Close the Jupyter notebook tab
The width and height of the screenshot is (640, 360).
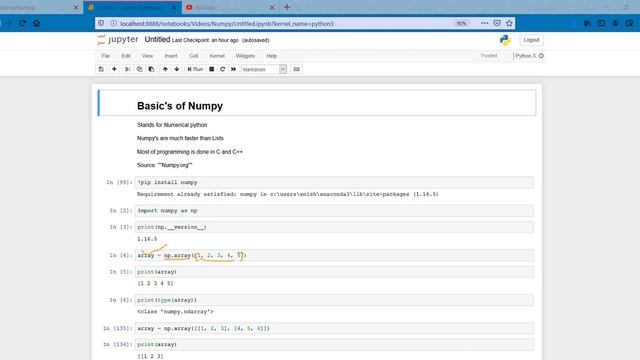tap(174, 7)
